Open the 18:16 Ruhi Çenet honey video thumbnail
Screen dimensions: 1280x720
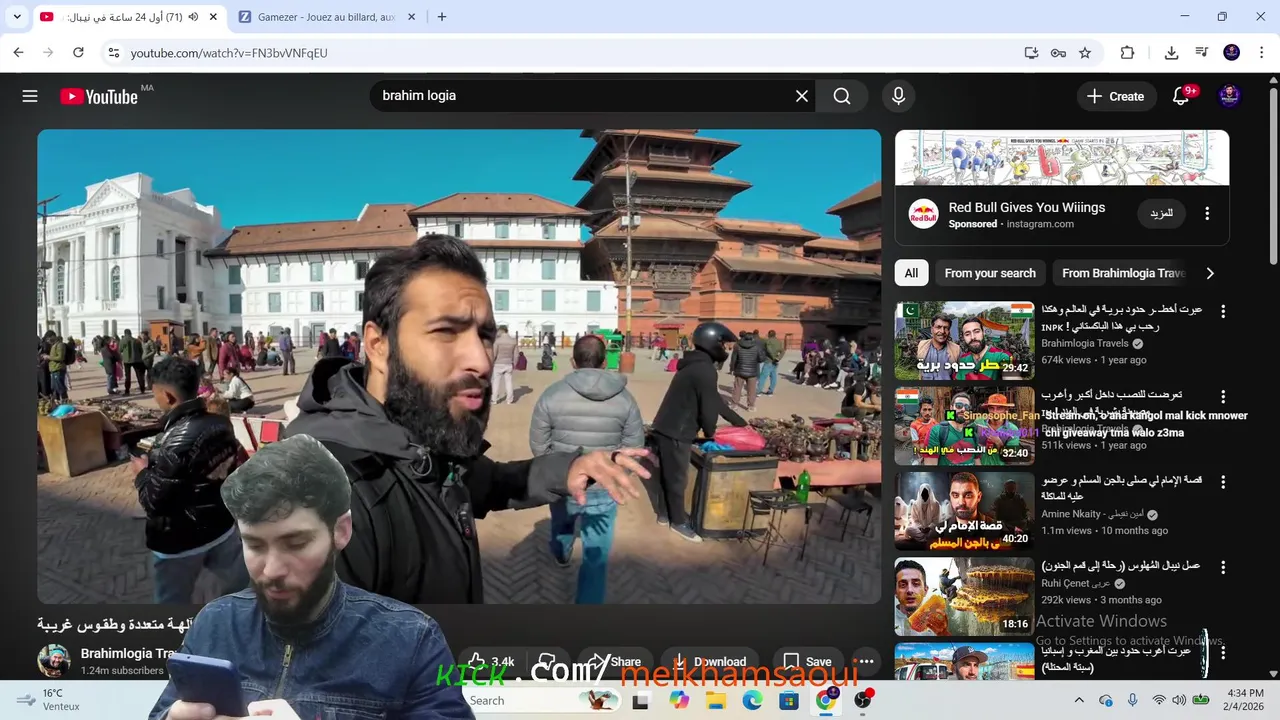964,596
